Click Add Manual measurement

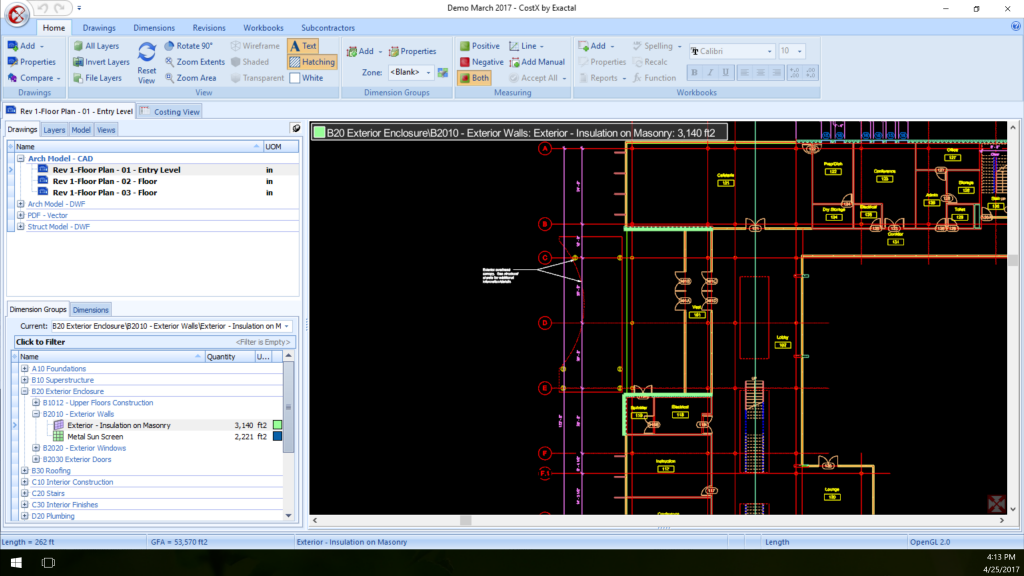coord(537,62)
